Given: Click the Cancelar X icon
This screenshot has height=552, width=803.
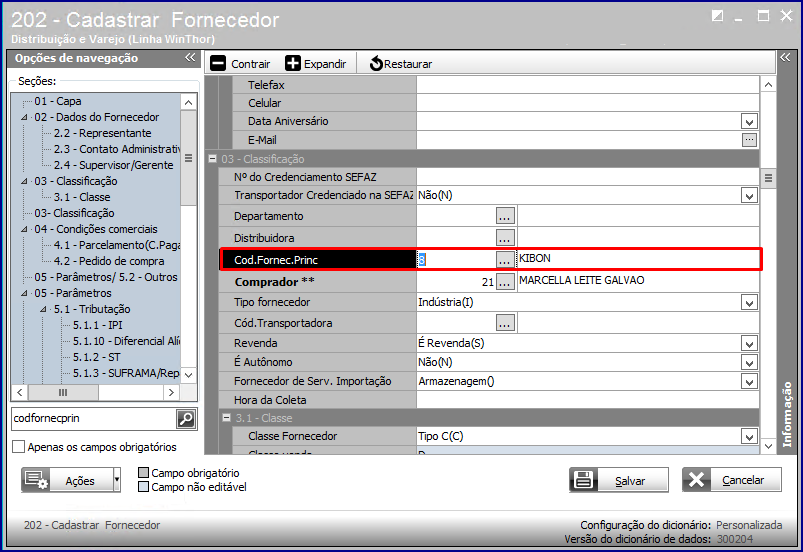Looking at the screenshot, I should point(696,480).
